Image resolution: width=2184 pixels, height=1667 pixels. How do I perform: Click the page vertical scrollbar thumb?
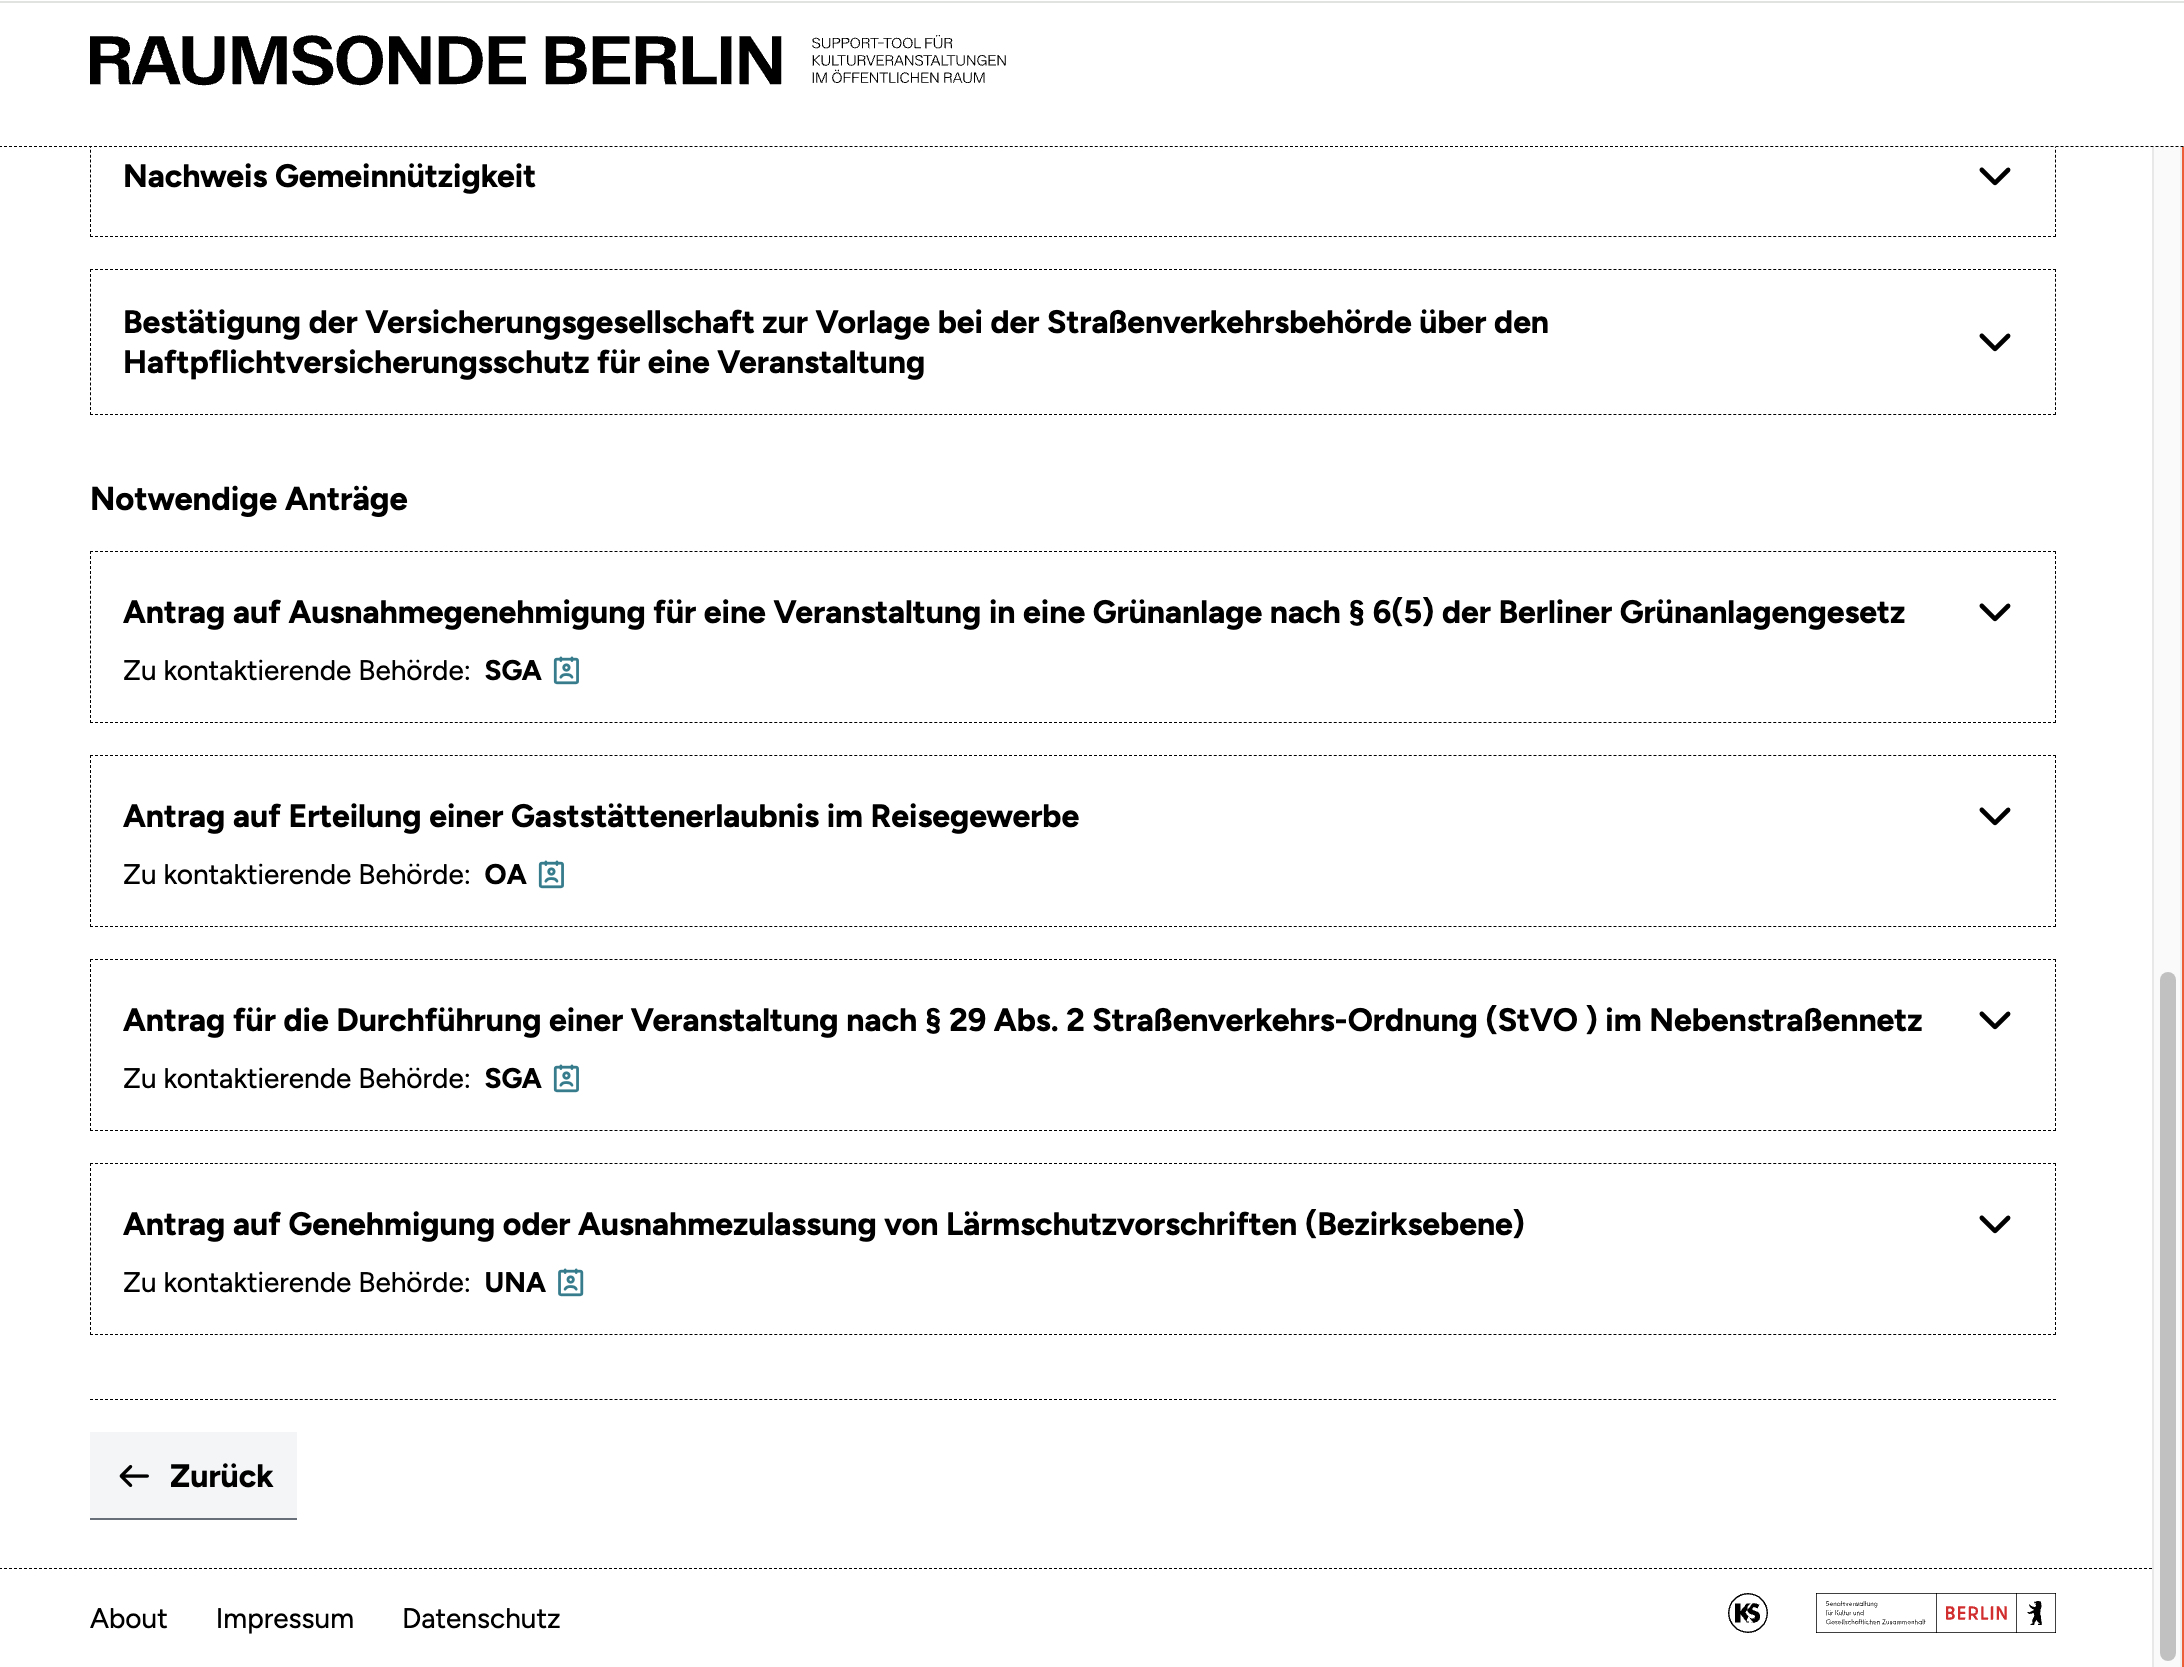coord(2167,1300)
